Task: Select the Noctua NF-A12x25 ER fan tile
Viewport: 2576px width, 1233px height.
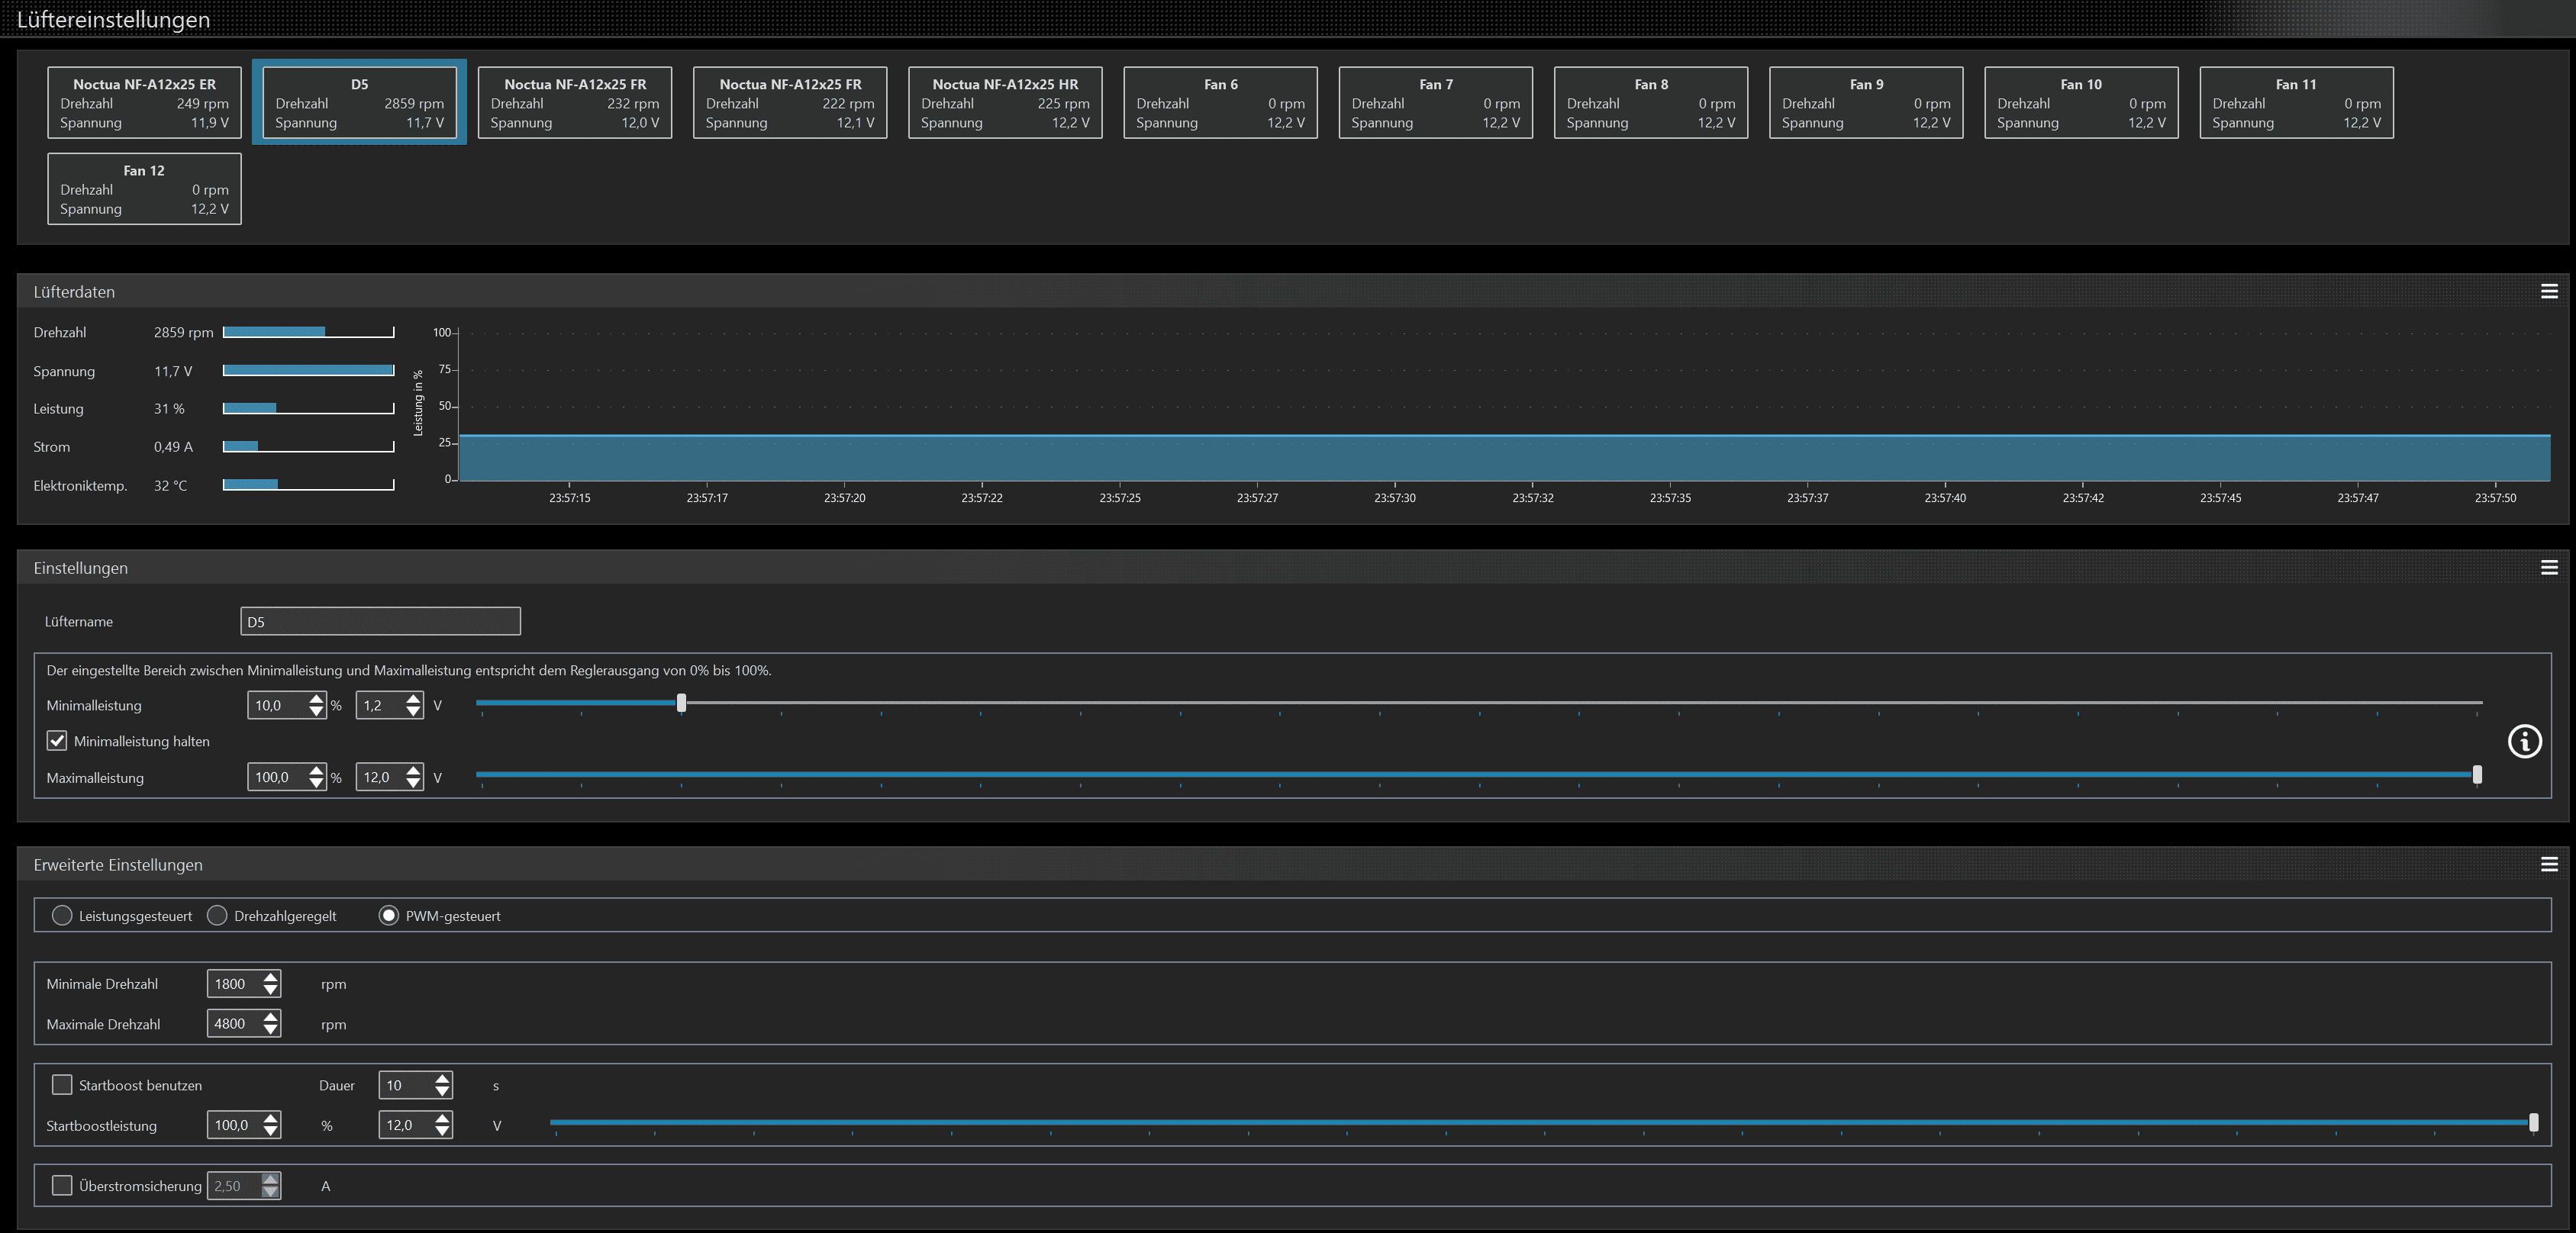Action: point(144,103)
